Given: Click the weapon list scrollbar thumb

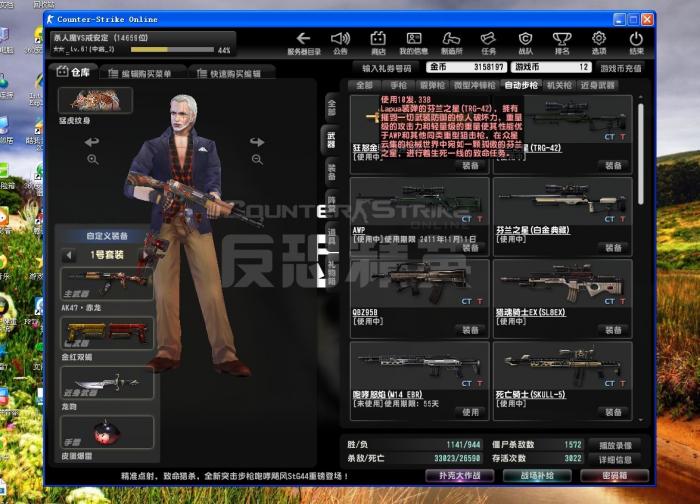Looking at the screenshot, I should (x=641, y=154).
